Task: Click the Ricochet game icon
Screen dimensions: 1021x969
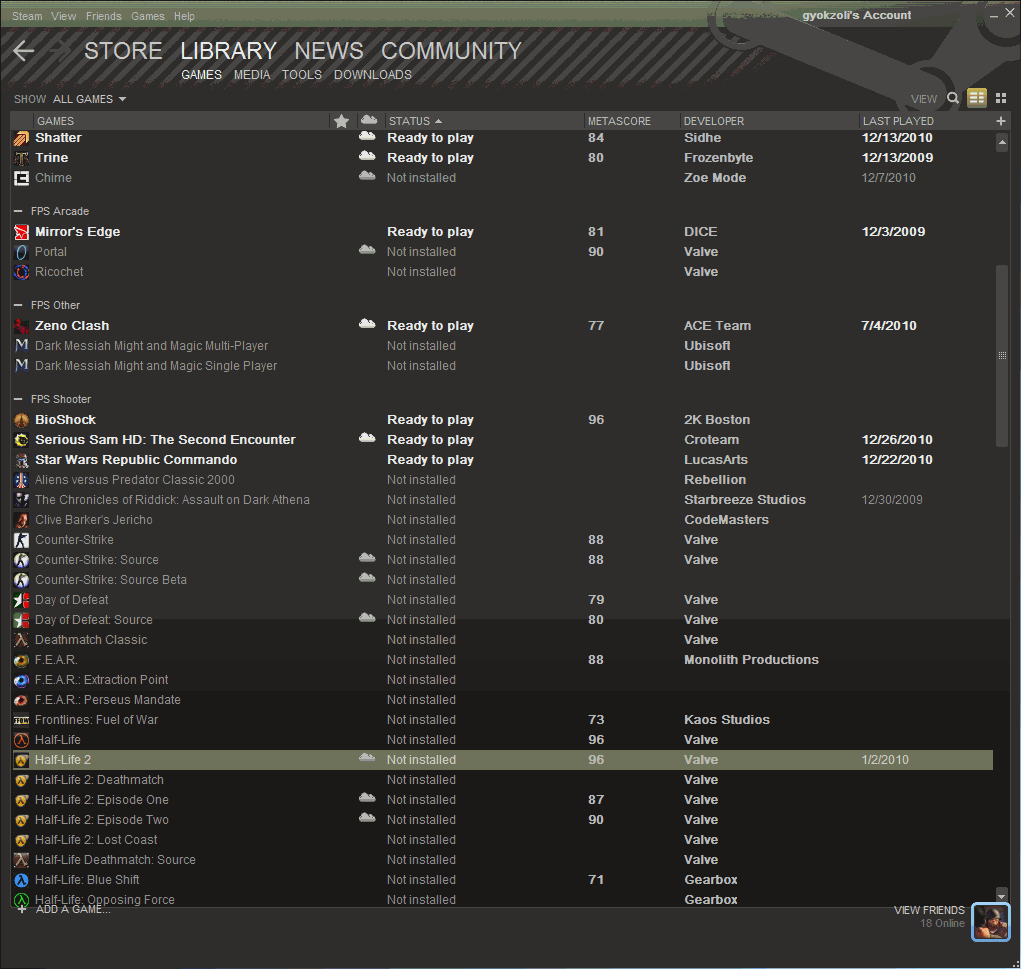Action: pyautogui.click(x=21, y=272)
